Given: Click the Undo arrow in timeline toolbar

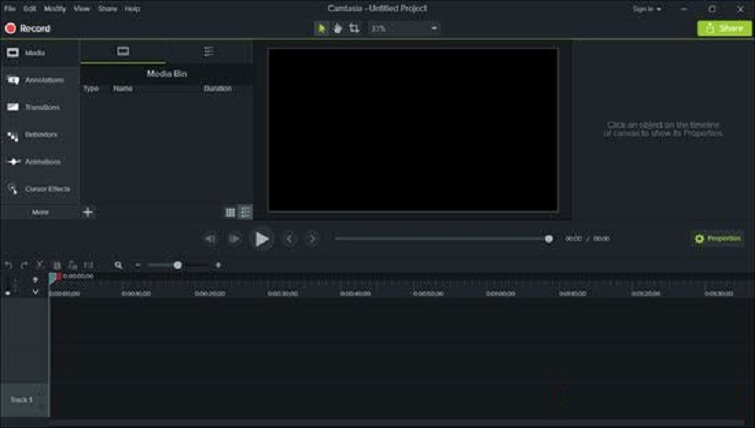Looking at the screenshot, I should tap(9, 265).
